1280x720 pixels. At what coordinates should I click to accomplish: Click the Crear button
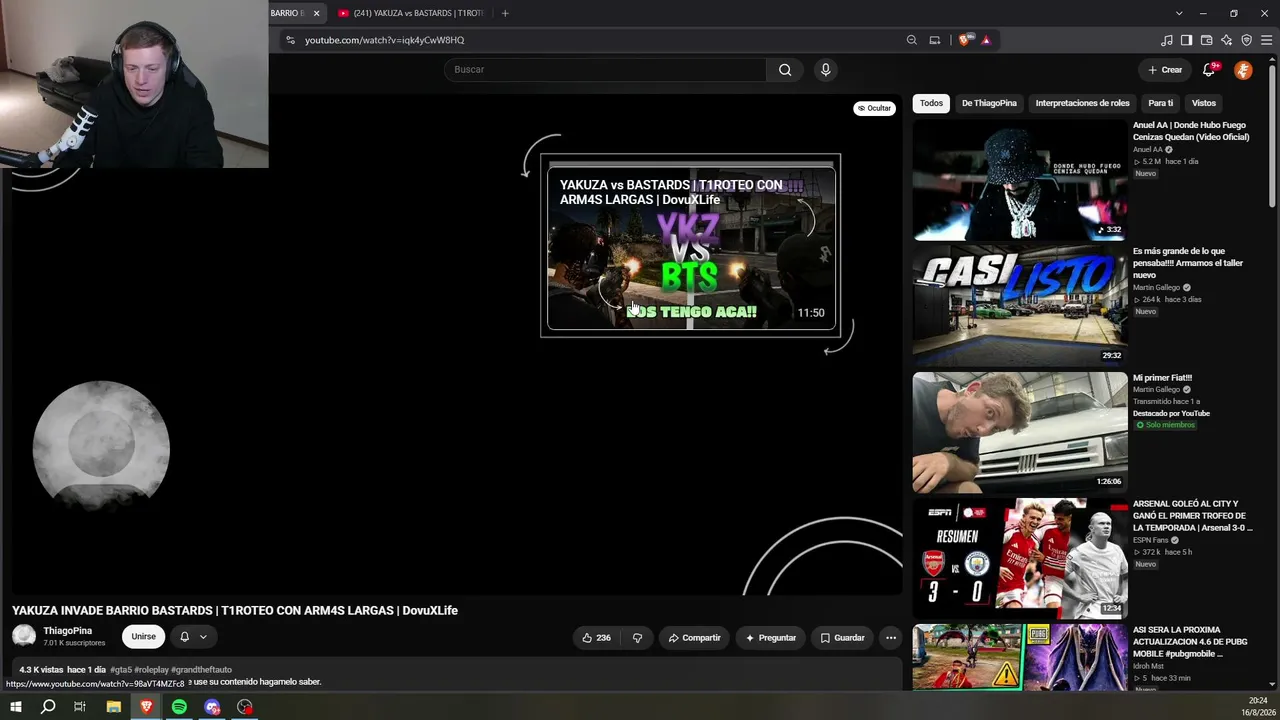[x=1165, y=70]
